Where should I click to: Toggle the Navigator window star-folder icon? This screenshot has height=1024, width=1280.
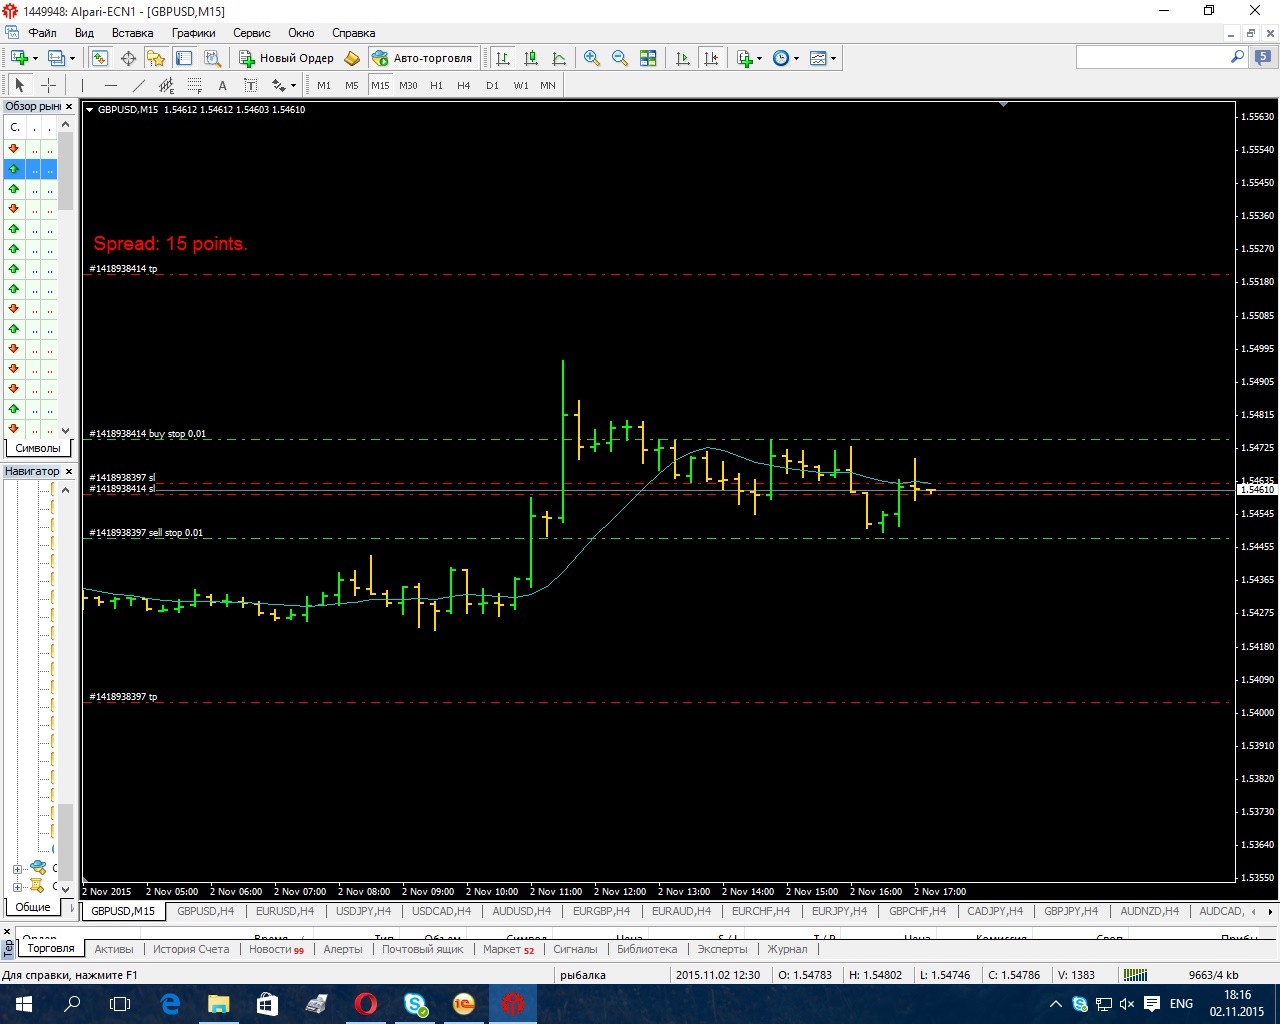pyautogui.click(x=156, y=58)
